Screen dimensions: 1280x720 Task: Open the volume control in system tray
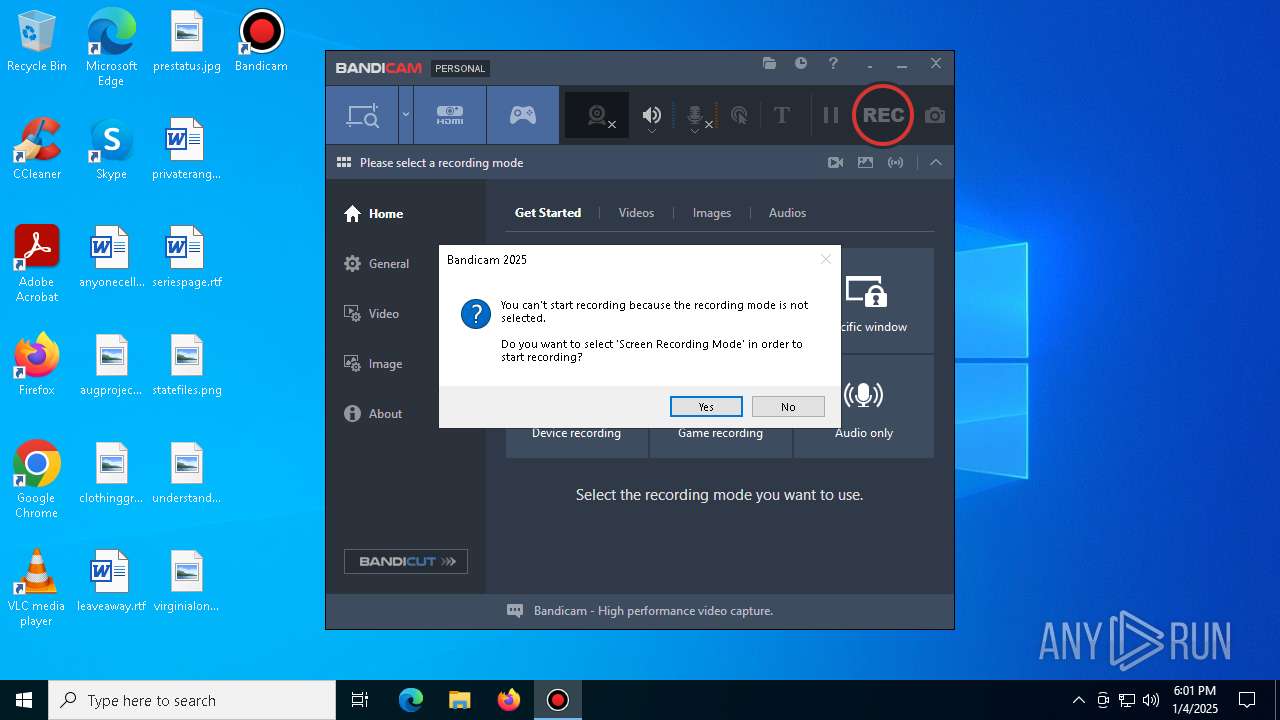click(x=1151, y=700)
